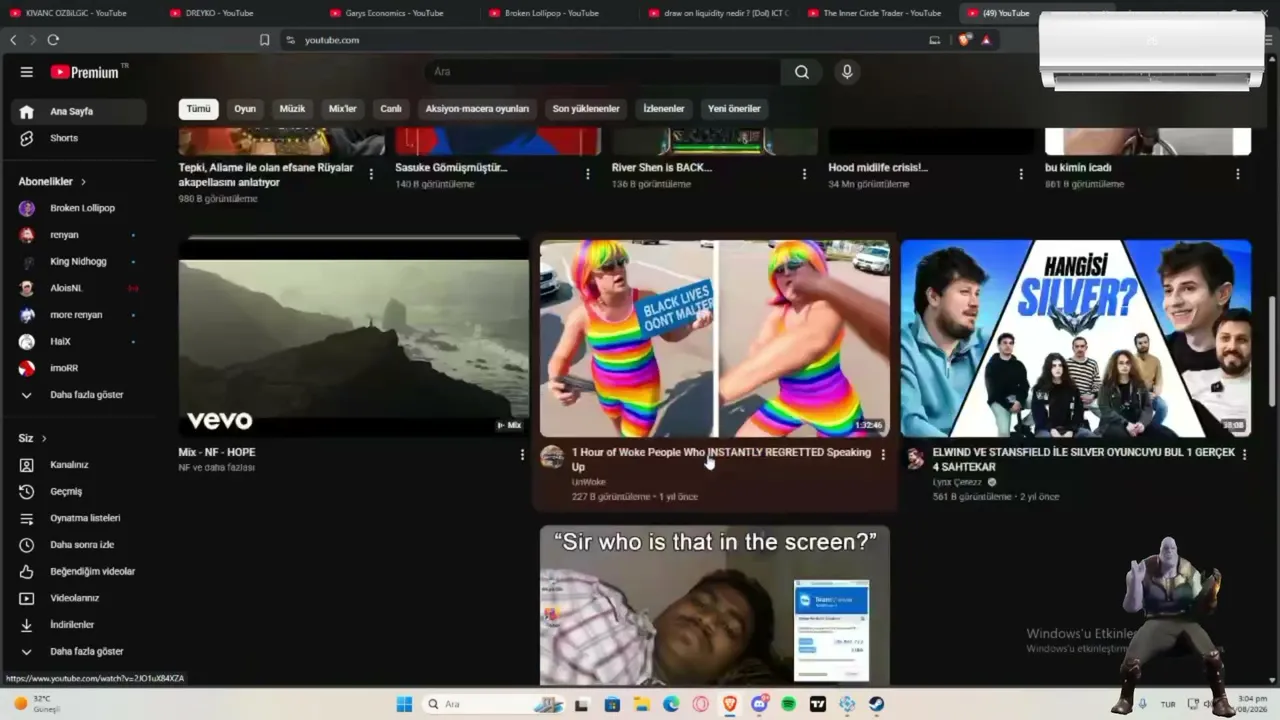The width and height of the screenshot is (1280, 720).
Task: Open File Explorer from the taskbar
Action: [641, 704]
